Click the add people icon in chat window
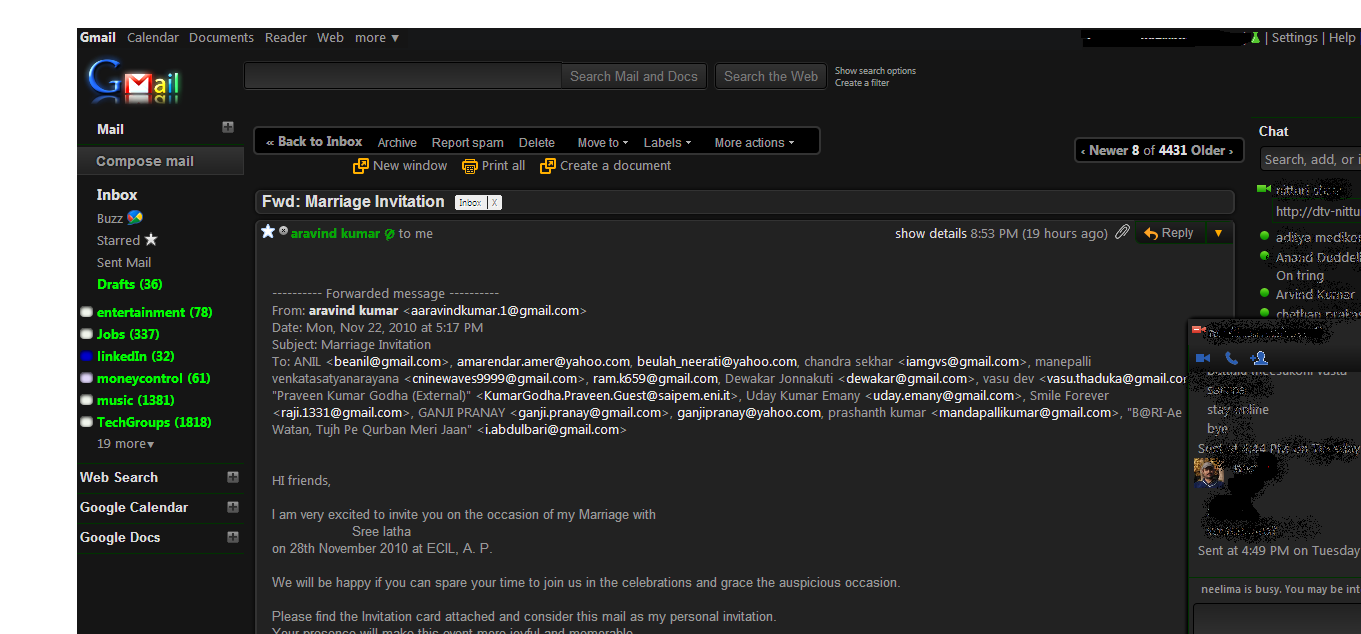 pos(1259,357)
